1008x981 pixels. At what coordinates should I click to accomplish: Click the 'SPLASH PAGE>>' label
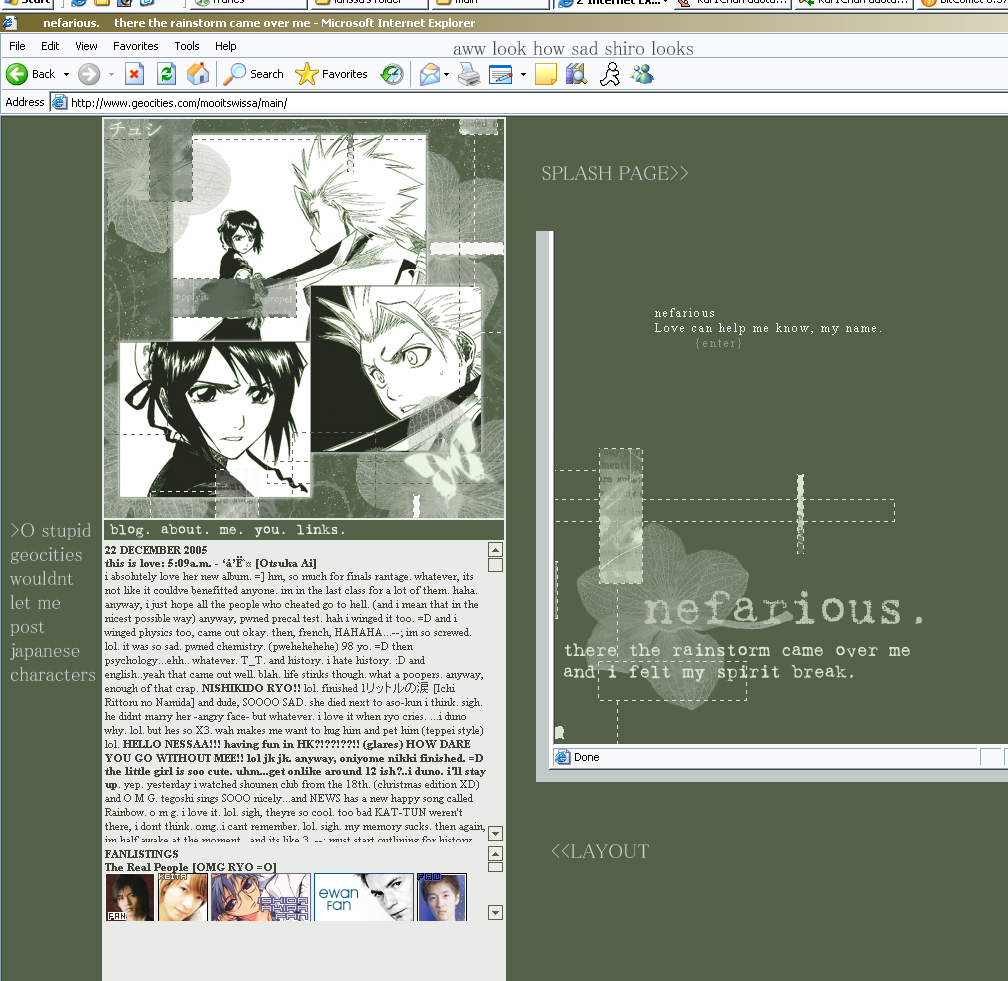click(615, 174)
